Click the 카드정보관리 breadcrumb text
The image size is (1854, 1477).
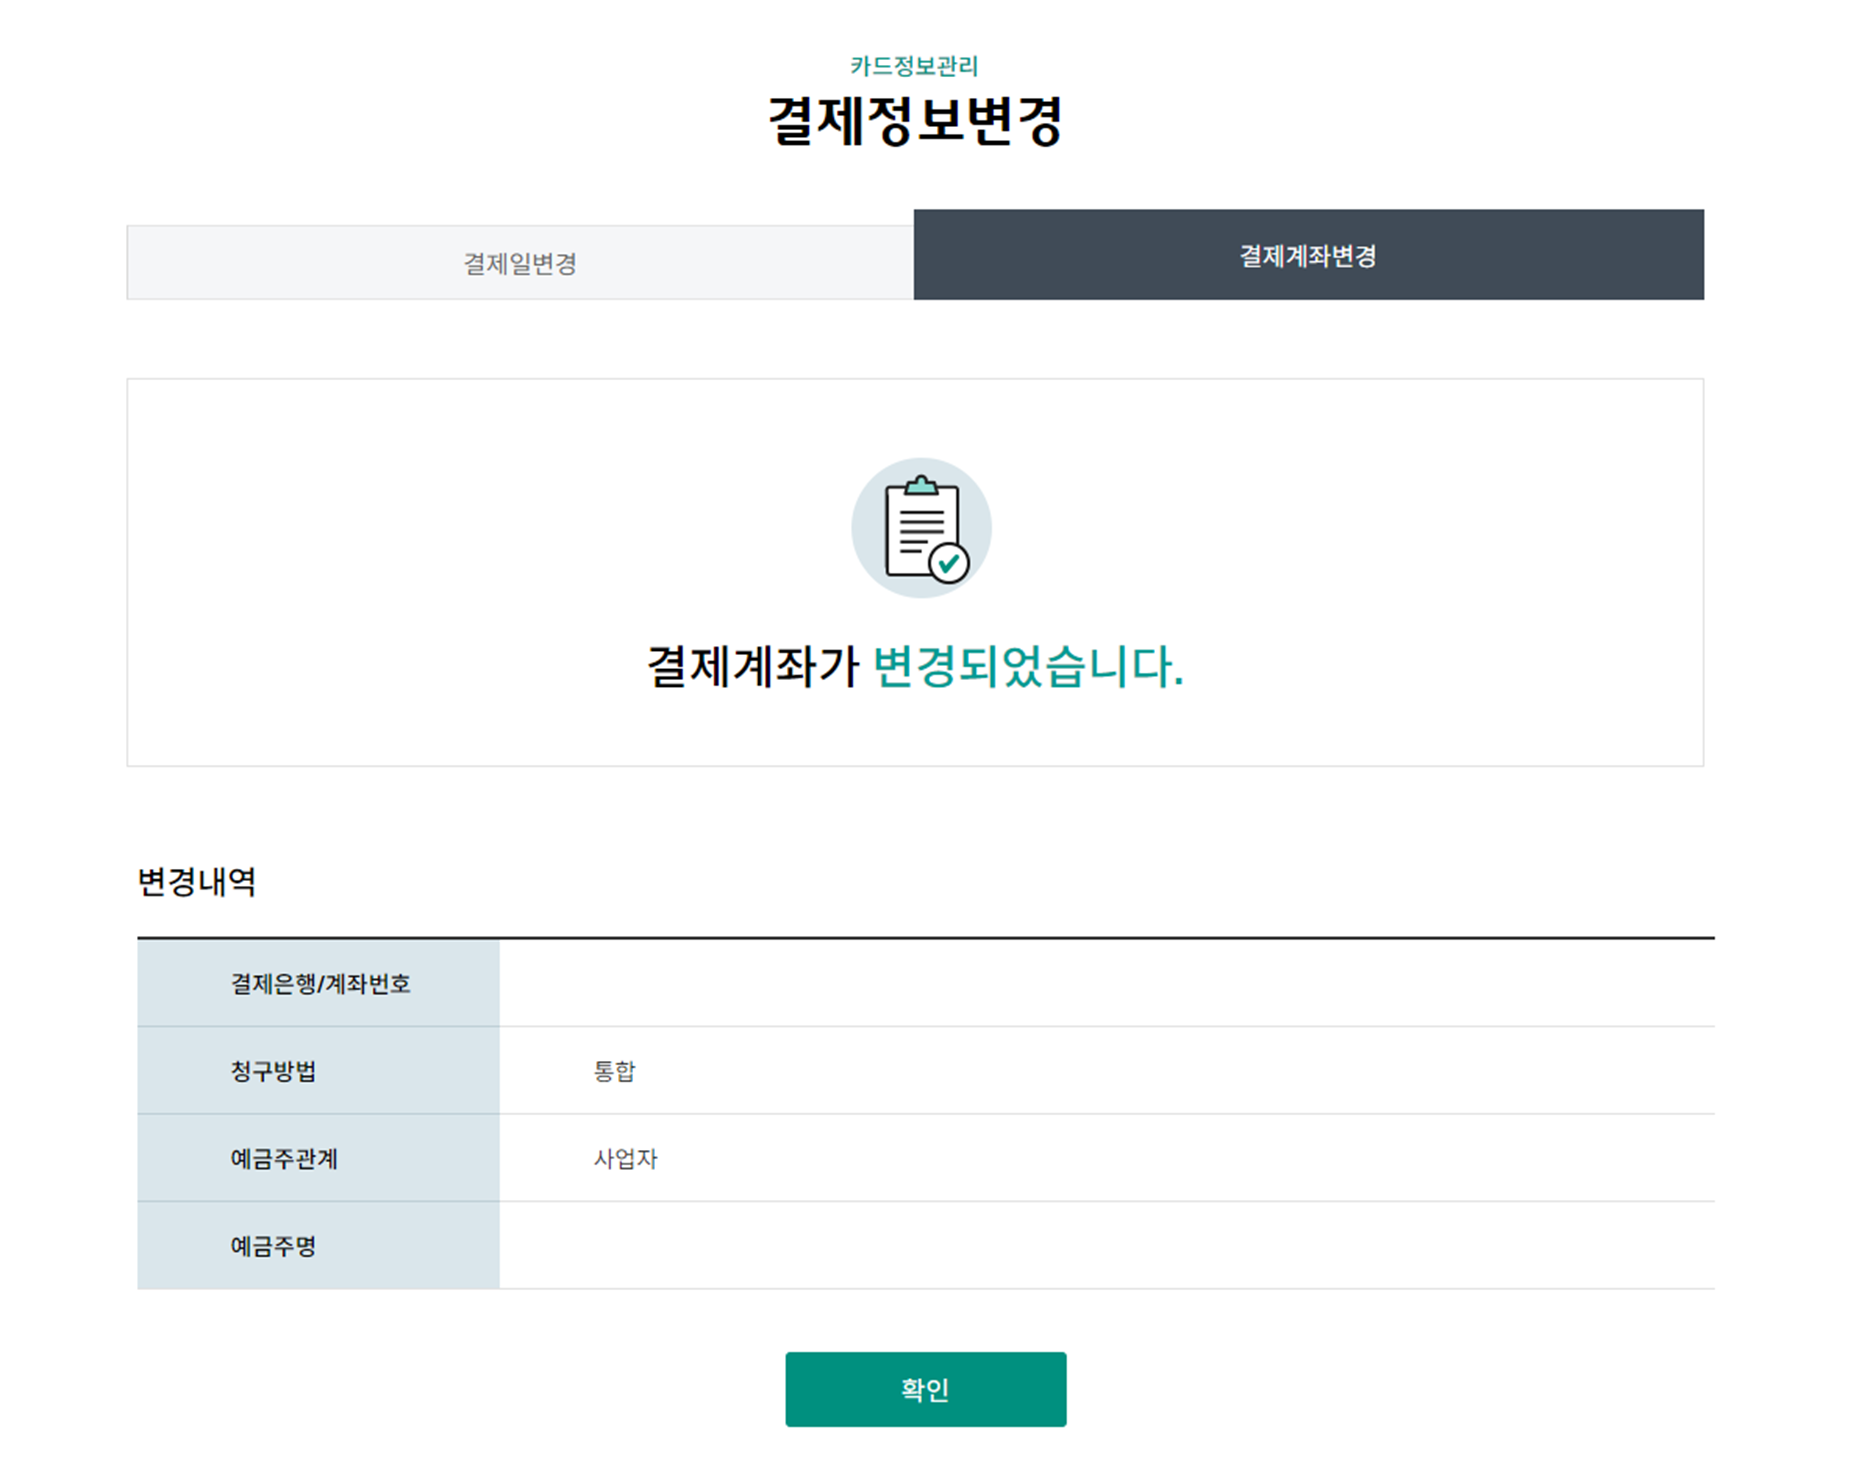(914, 66)
